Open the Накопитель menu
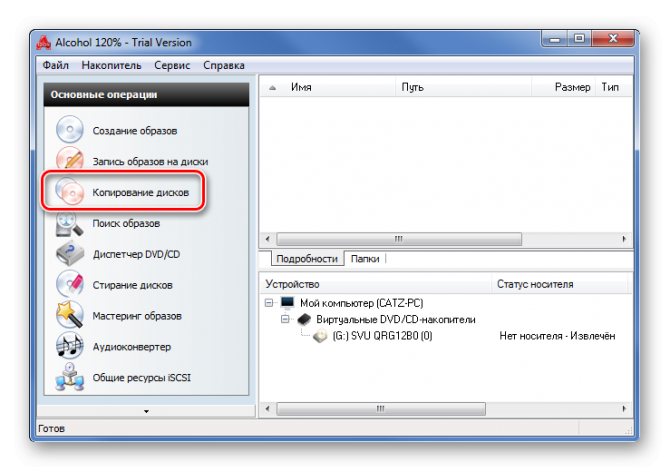Screen dimensions: 670x472 pos(111,65)
